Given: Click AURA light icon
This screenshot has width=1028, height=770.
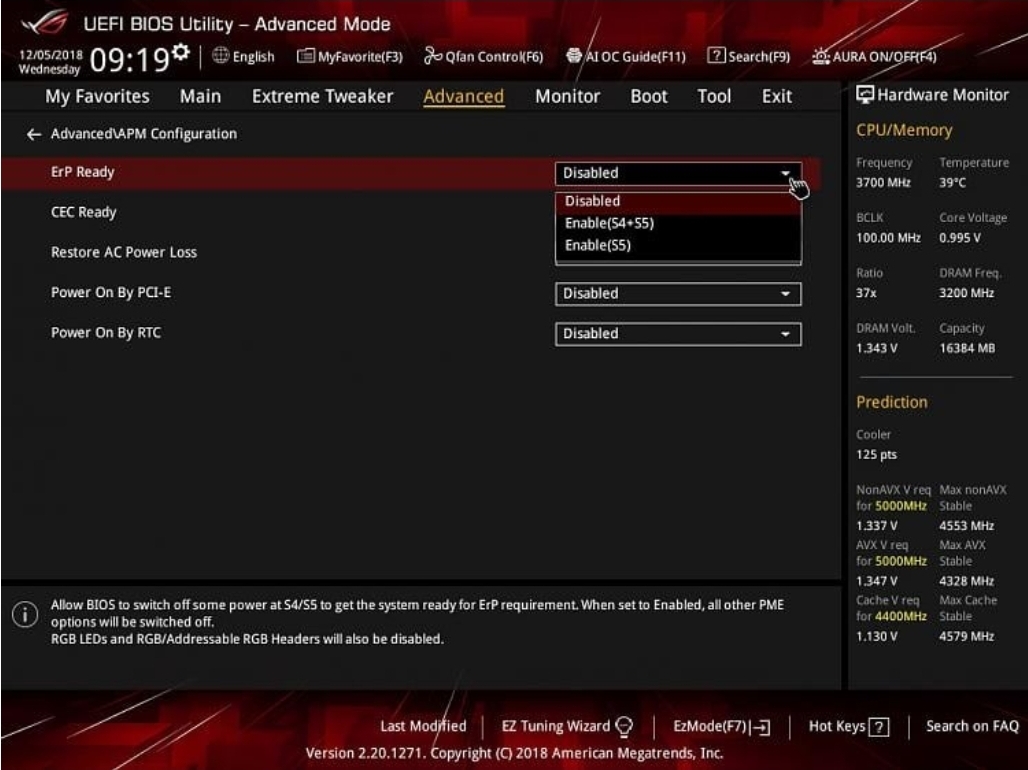Looking at the screenshot, I should tap(821, 56).
